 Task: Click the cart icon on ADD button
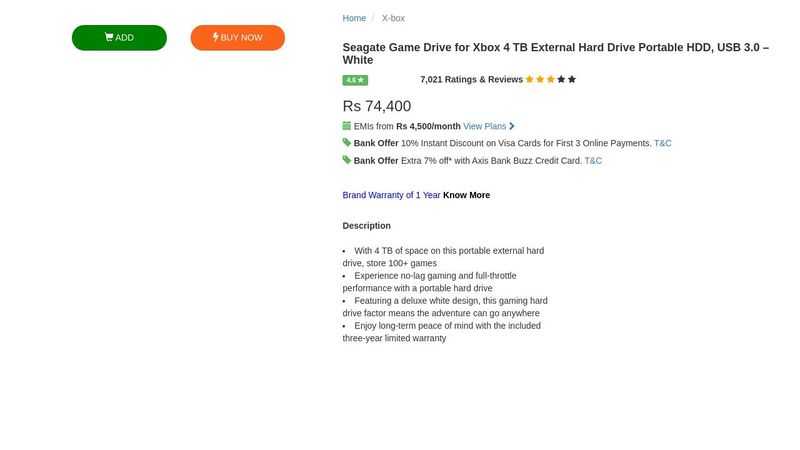pos(109,38)
